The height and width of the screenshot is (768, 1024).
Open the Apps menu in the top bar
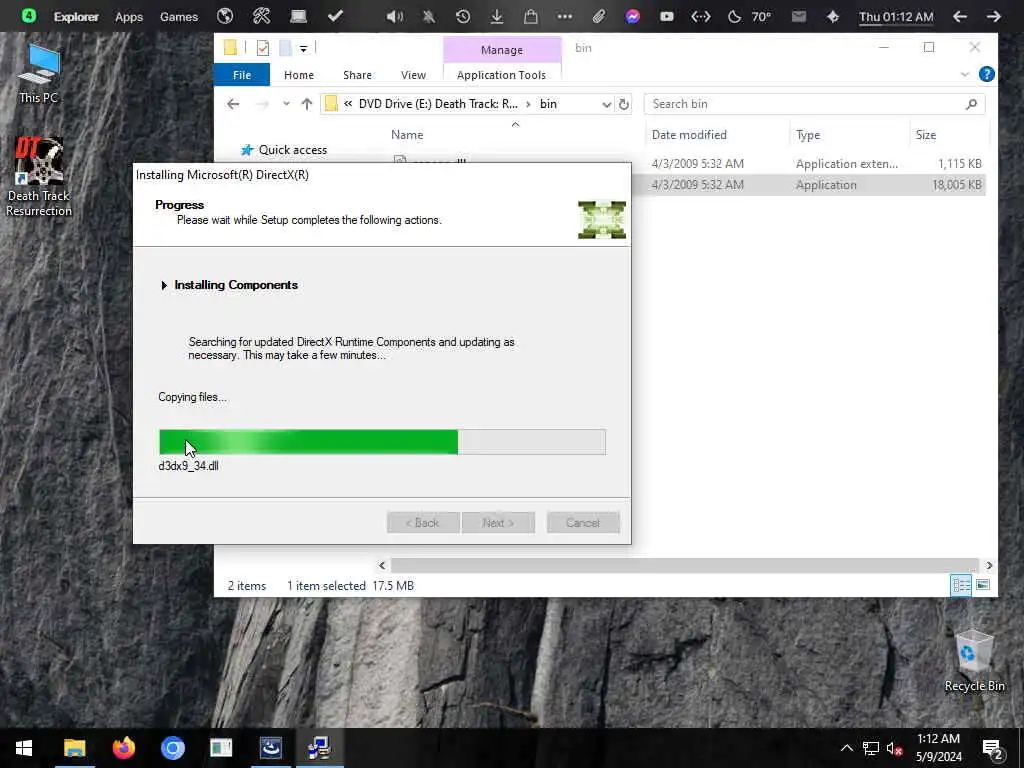pyautogui.click(x=129, y=17)
